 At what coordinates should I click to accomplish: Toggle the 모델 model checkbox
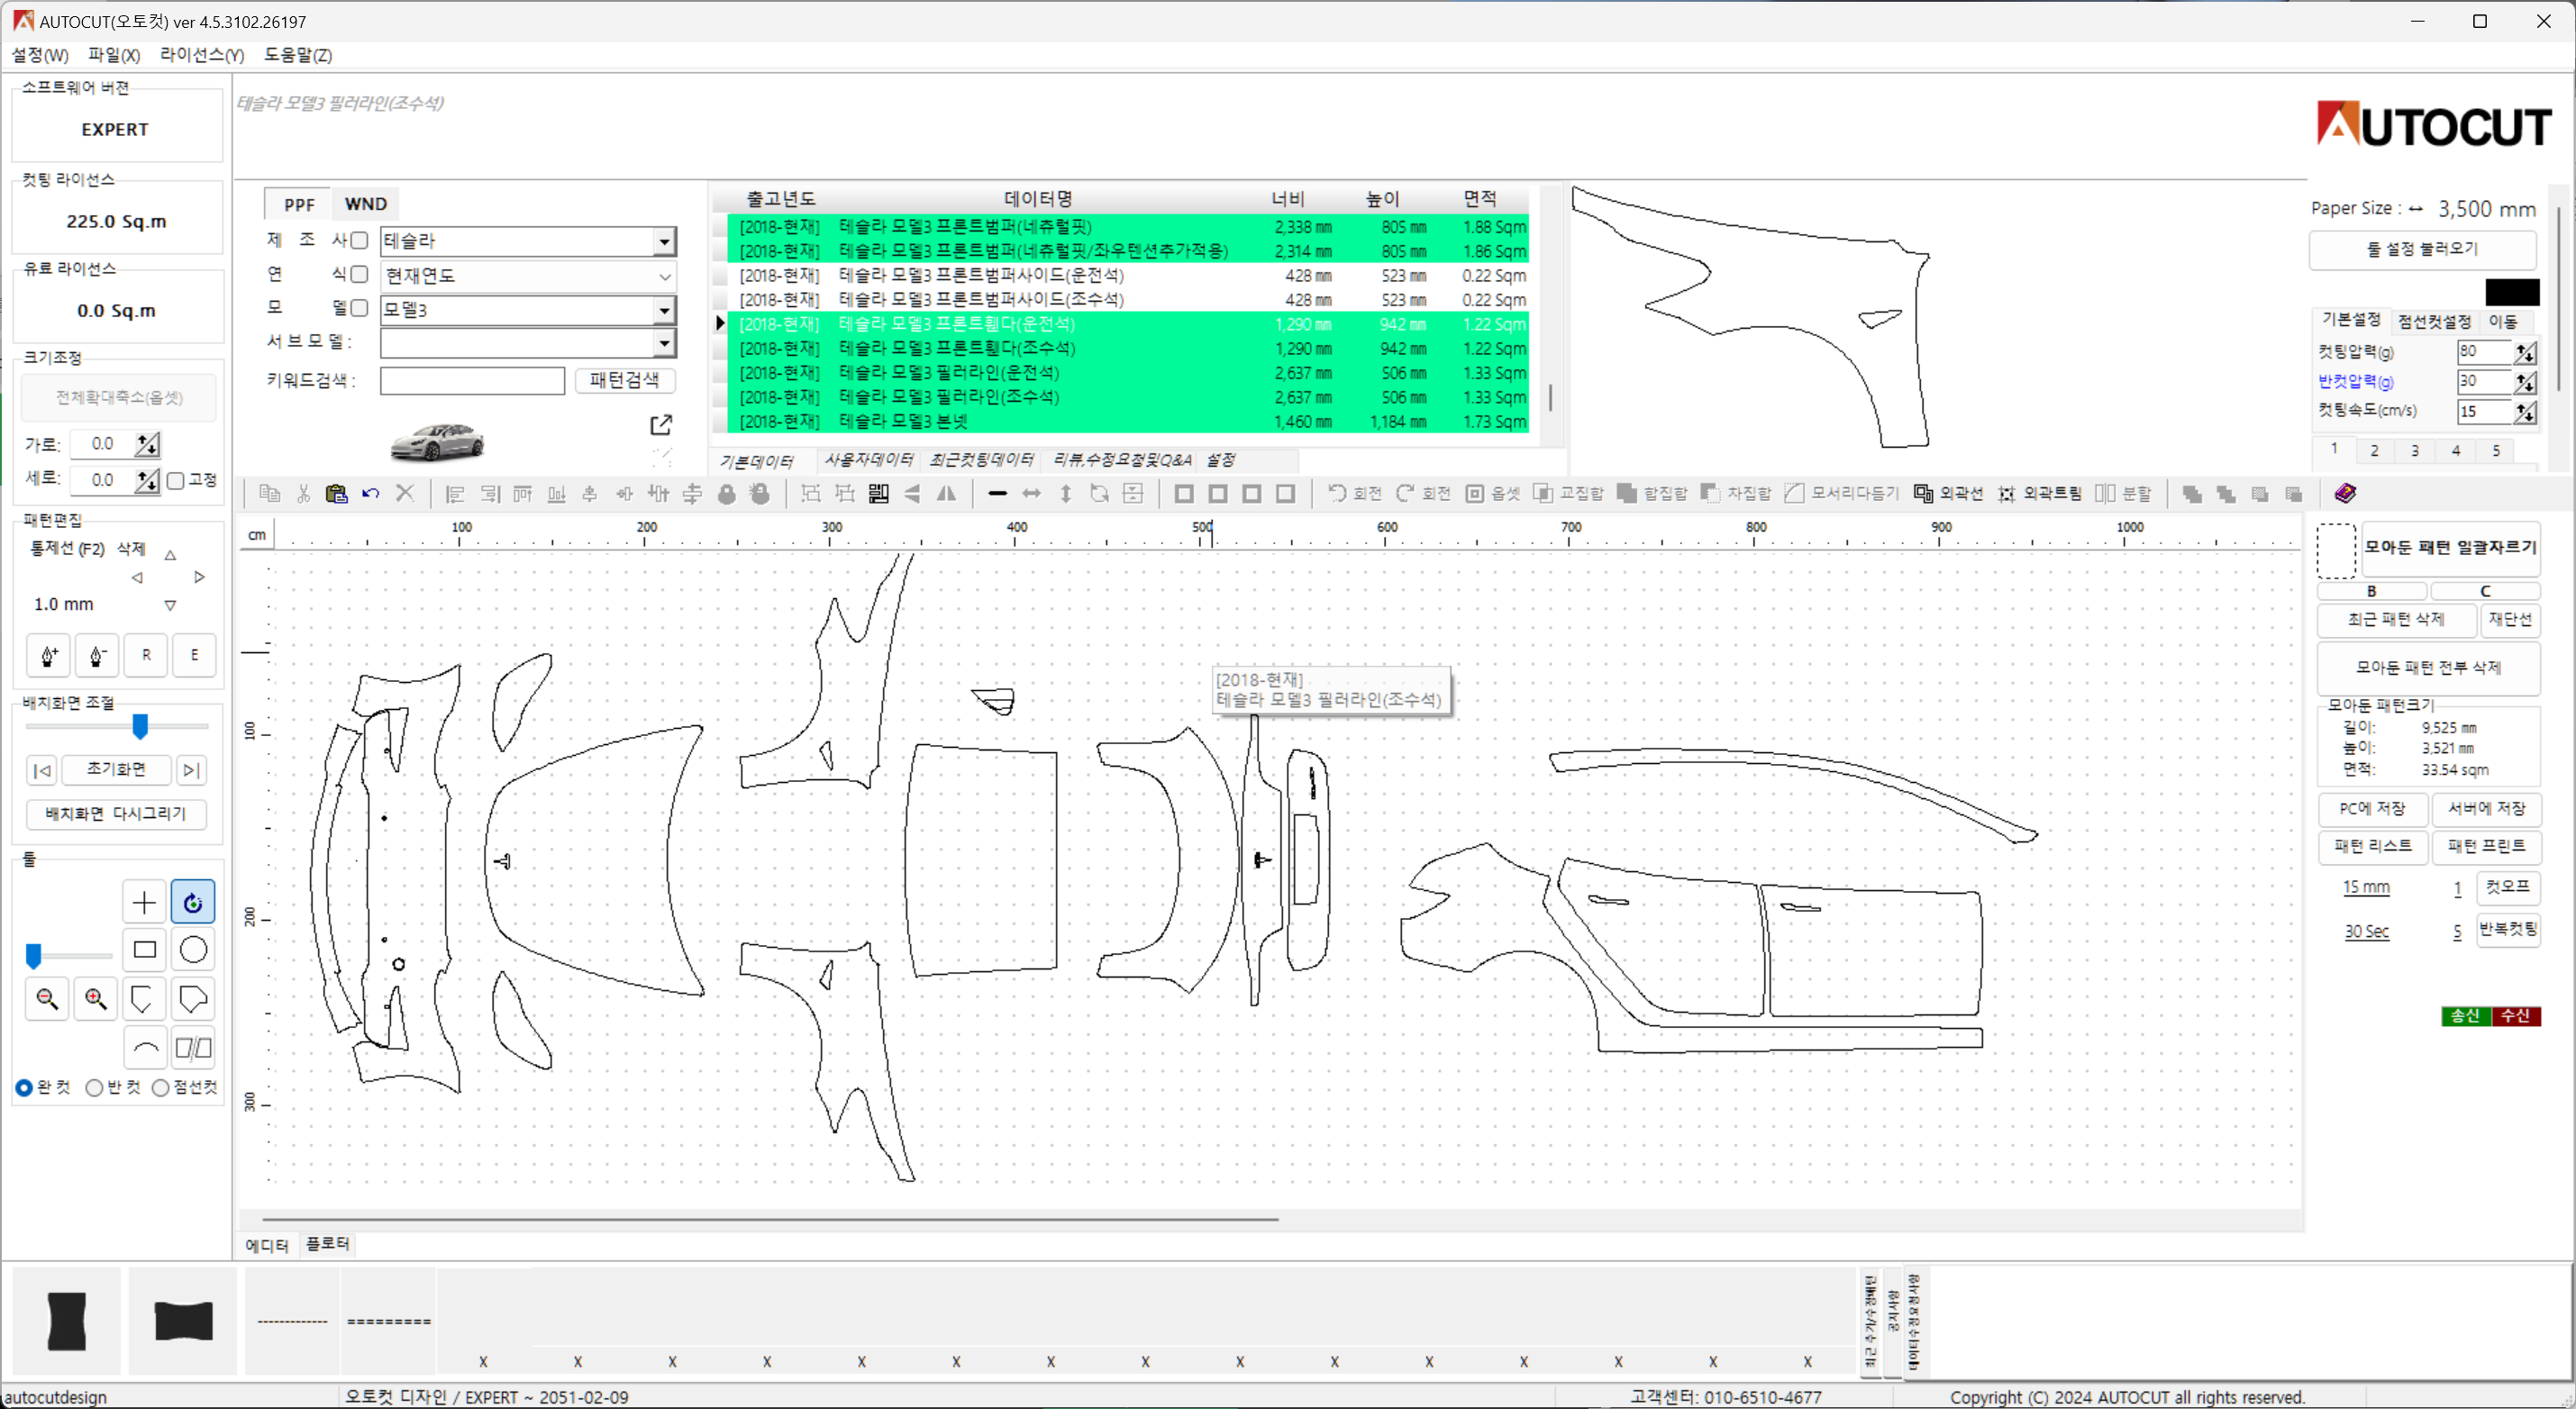point(359,308)
